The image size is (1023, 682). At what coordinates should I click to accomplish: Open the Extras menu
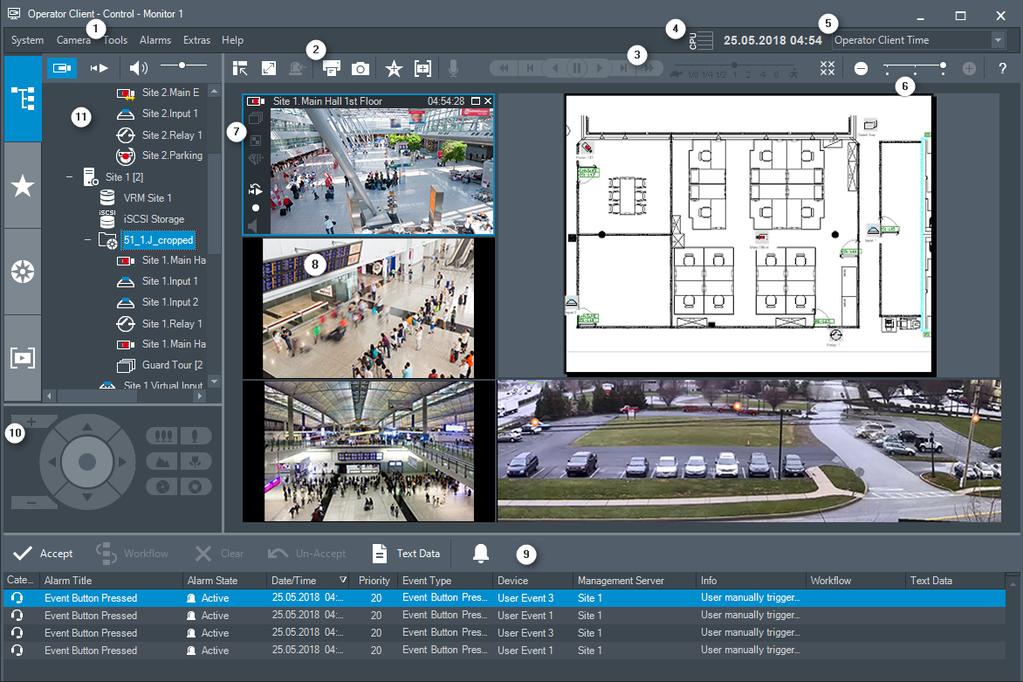pos(196,40)
